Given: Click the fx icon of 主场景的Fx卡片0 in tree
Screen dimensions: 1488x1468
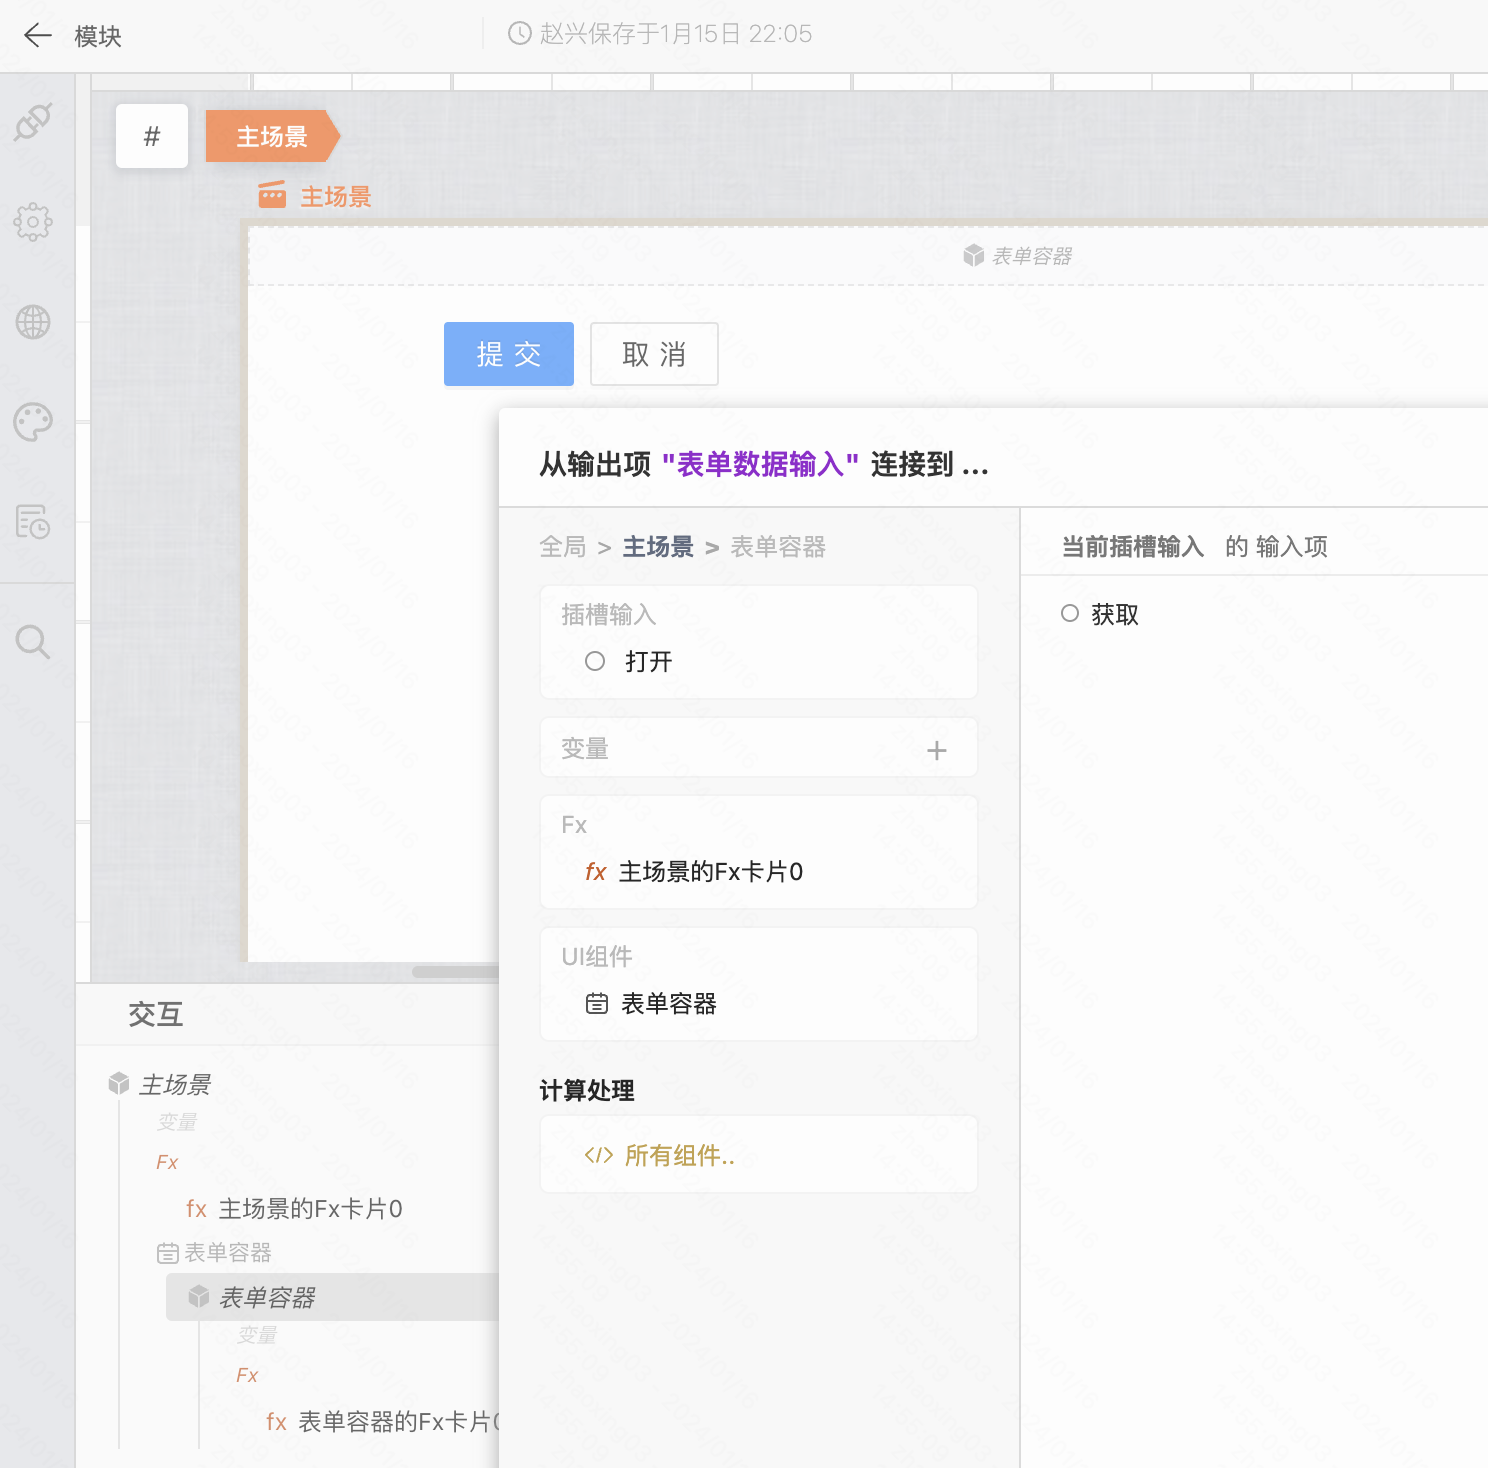Looking at the screenshot, I should point(196,1209).
